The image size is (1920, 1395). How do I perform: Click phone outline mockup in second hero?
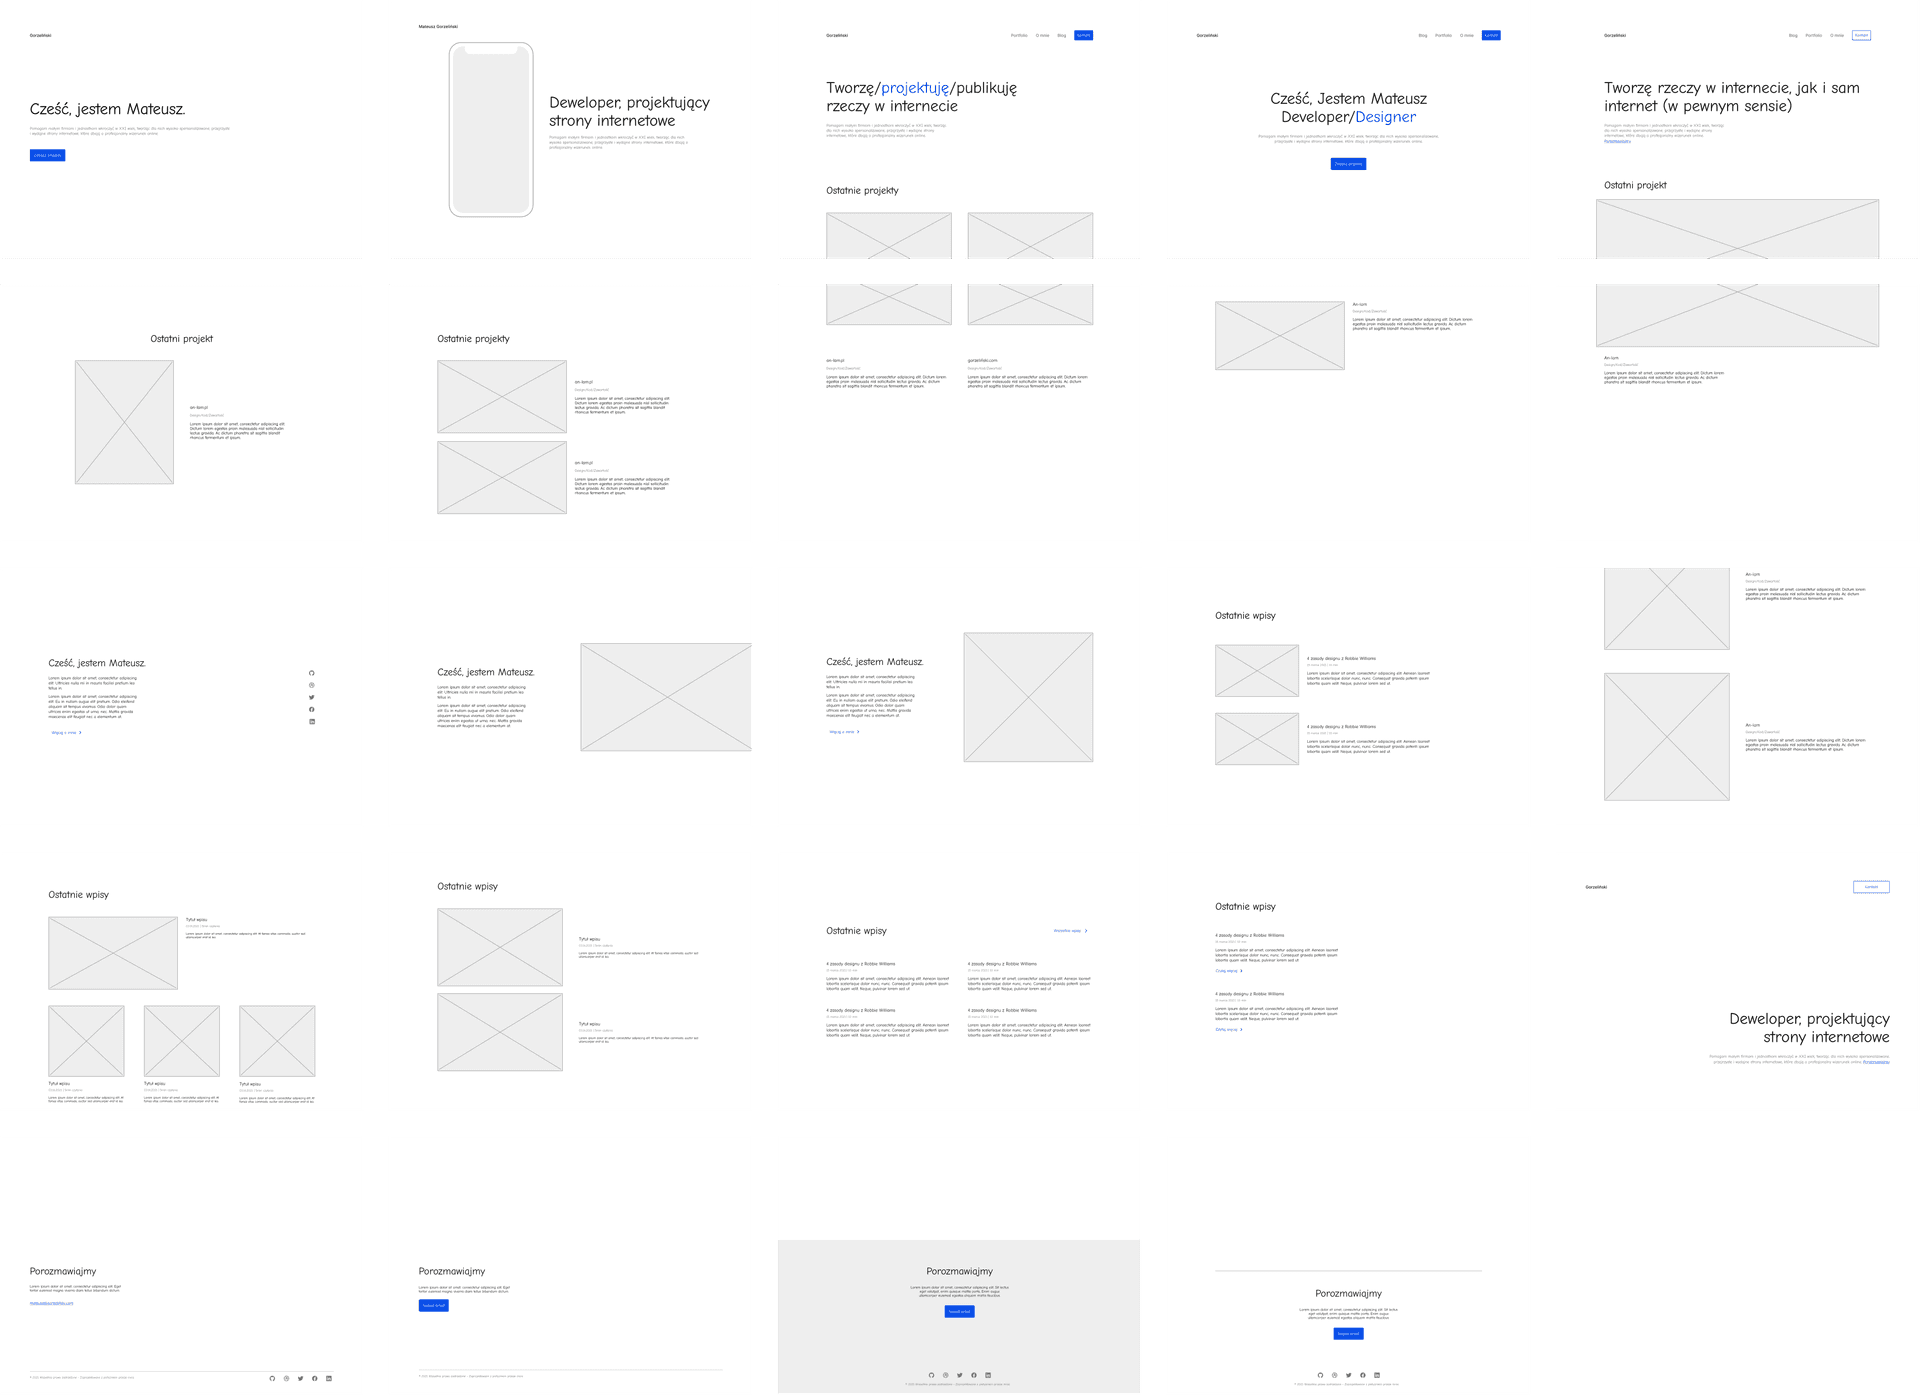click(491, 129)
